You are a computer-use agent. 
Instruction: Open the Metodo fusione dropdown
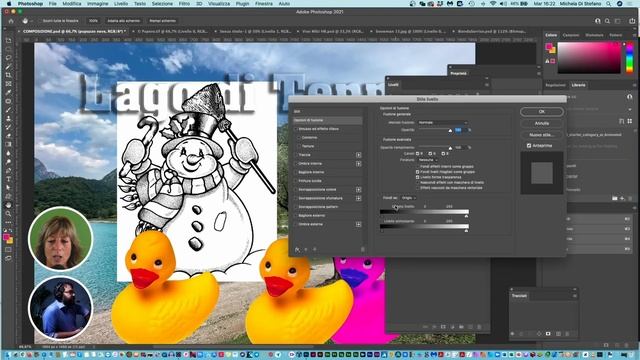(442, 122)
